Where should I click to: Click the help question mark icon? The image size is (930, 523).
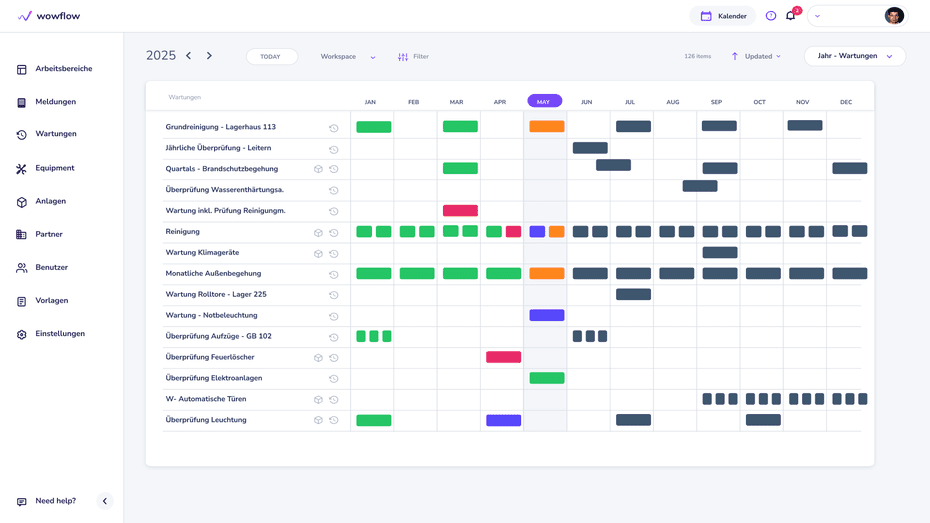(770, 16)
